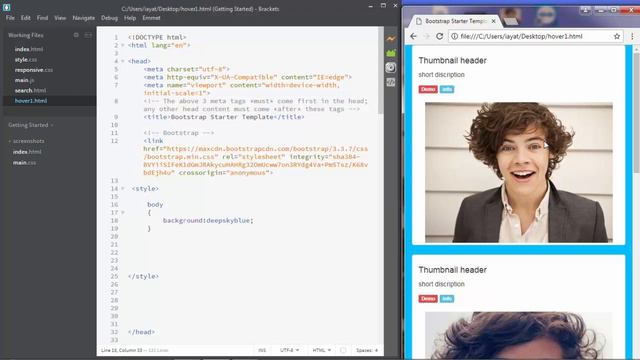Open search.html in Working Files
The height and width of the screenshot is (360, 640).
30,90
